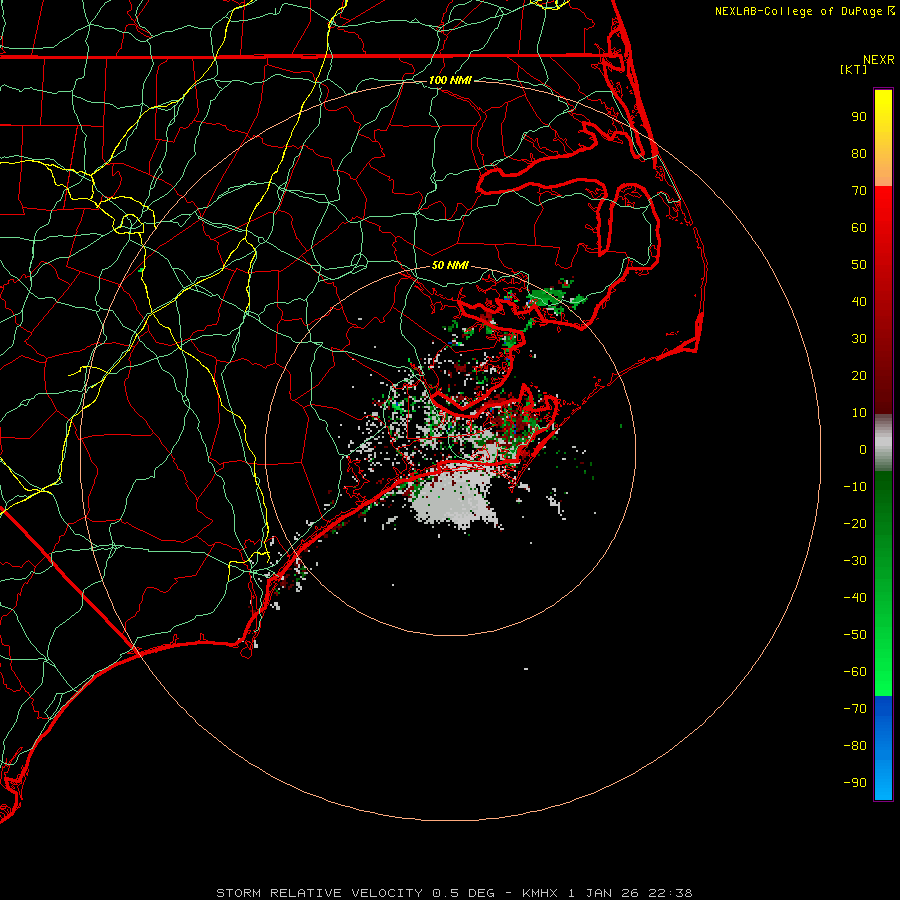Screen dimensions: 900x900
Task: Click the 50 value on velocity scale
Action: click(x=859, y=265)
